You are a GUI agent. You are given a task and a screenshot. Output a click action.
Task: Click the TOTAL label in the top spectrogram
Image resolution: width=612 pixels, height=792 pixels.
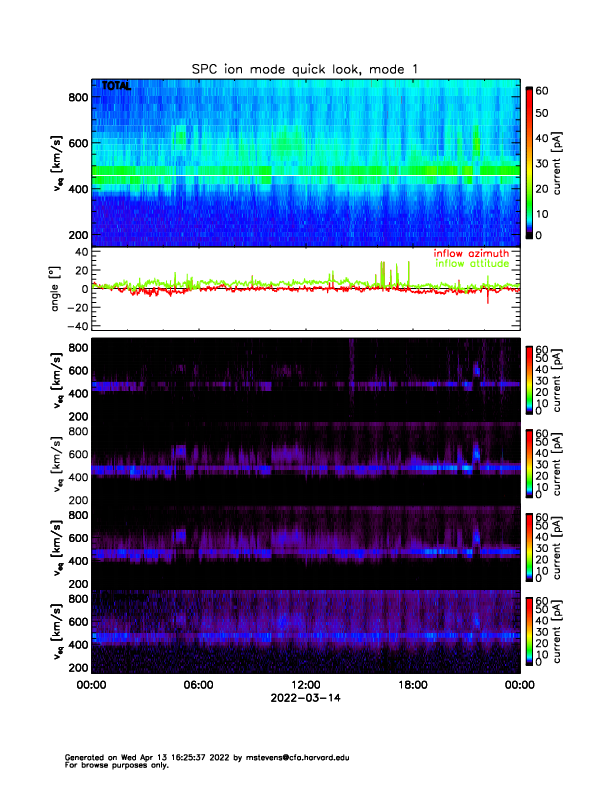coord(116,87)
